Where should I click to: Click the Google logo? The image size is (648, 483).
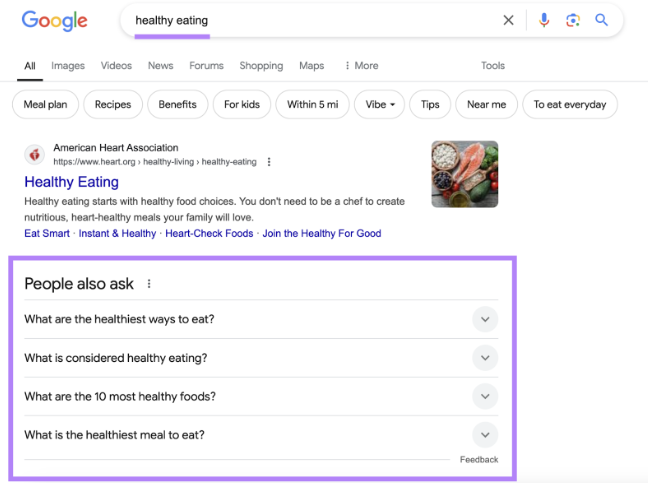pyautogui.click(x=54, y=21)
